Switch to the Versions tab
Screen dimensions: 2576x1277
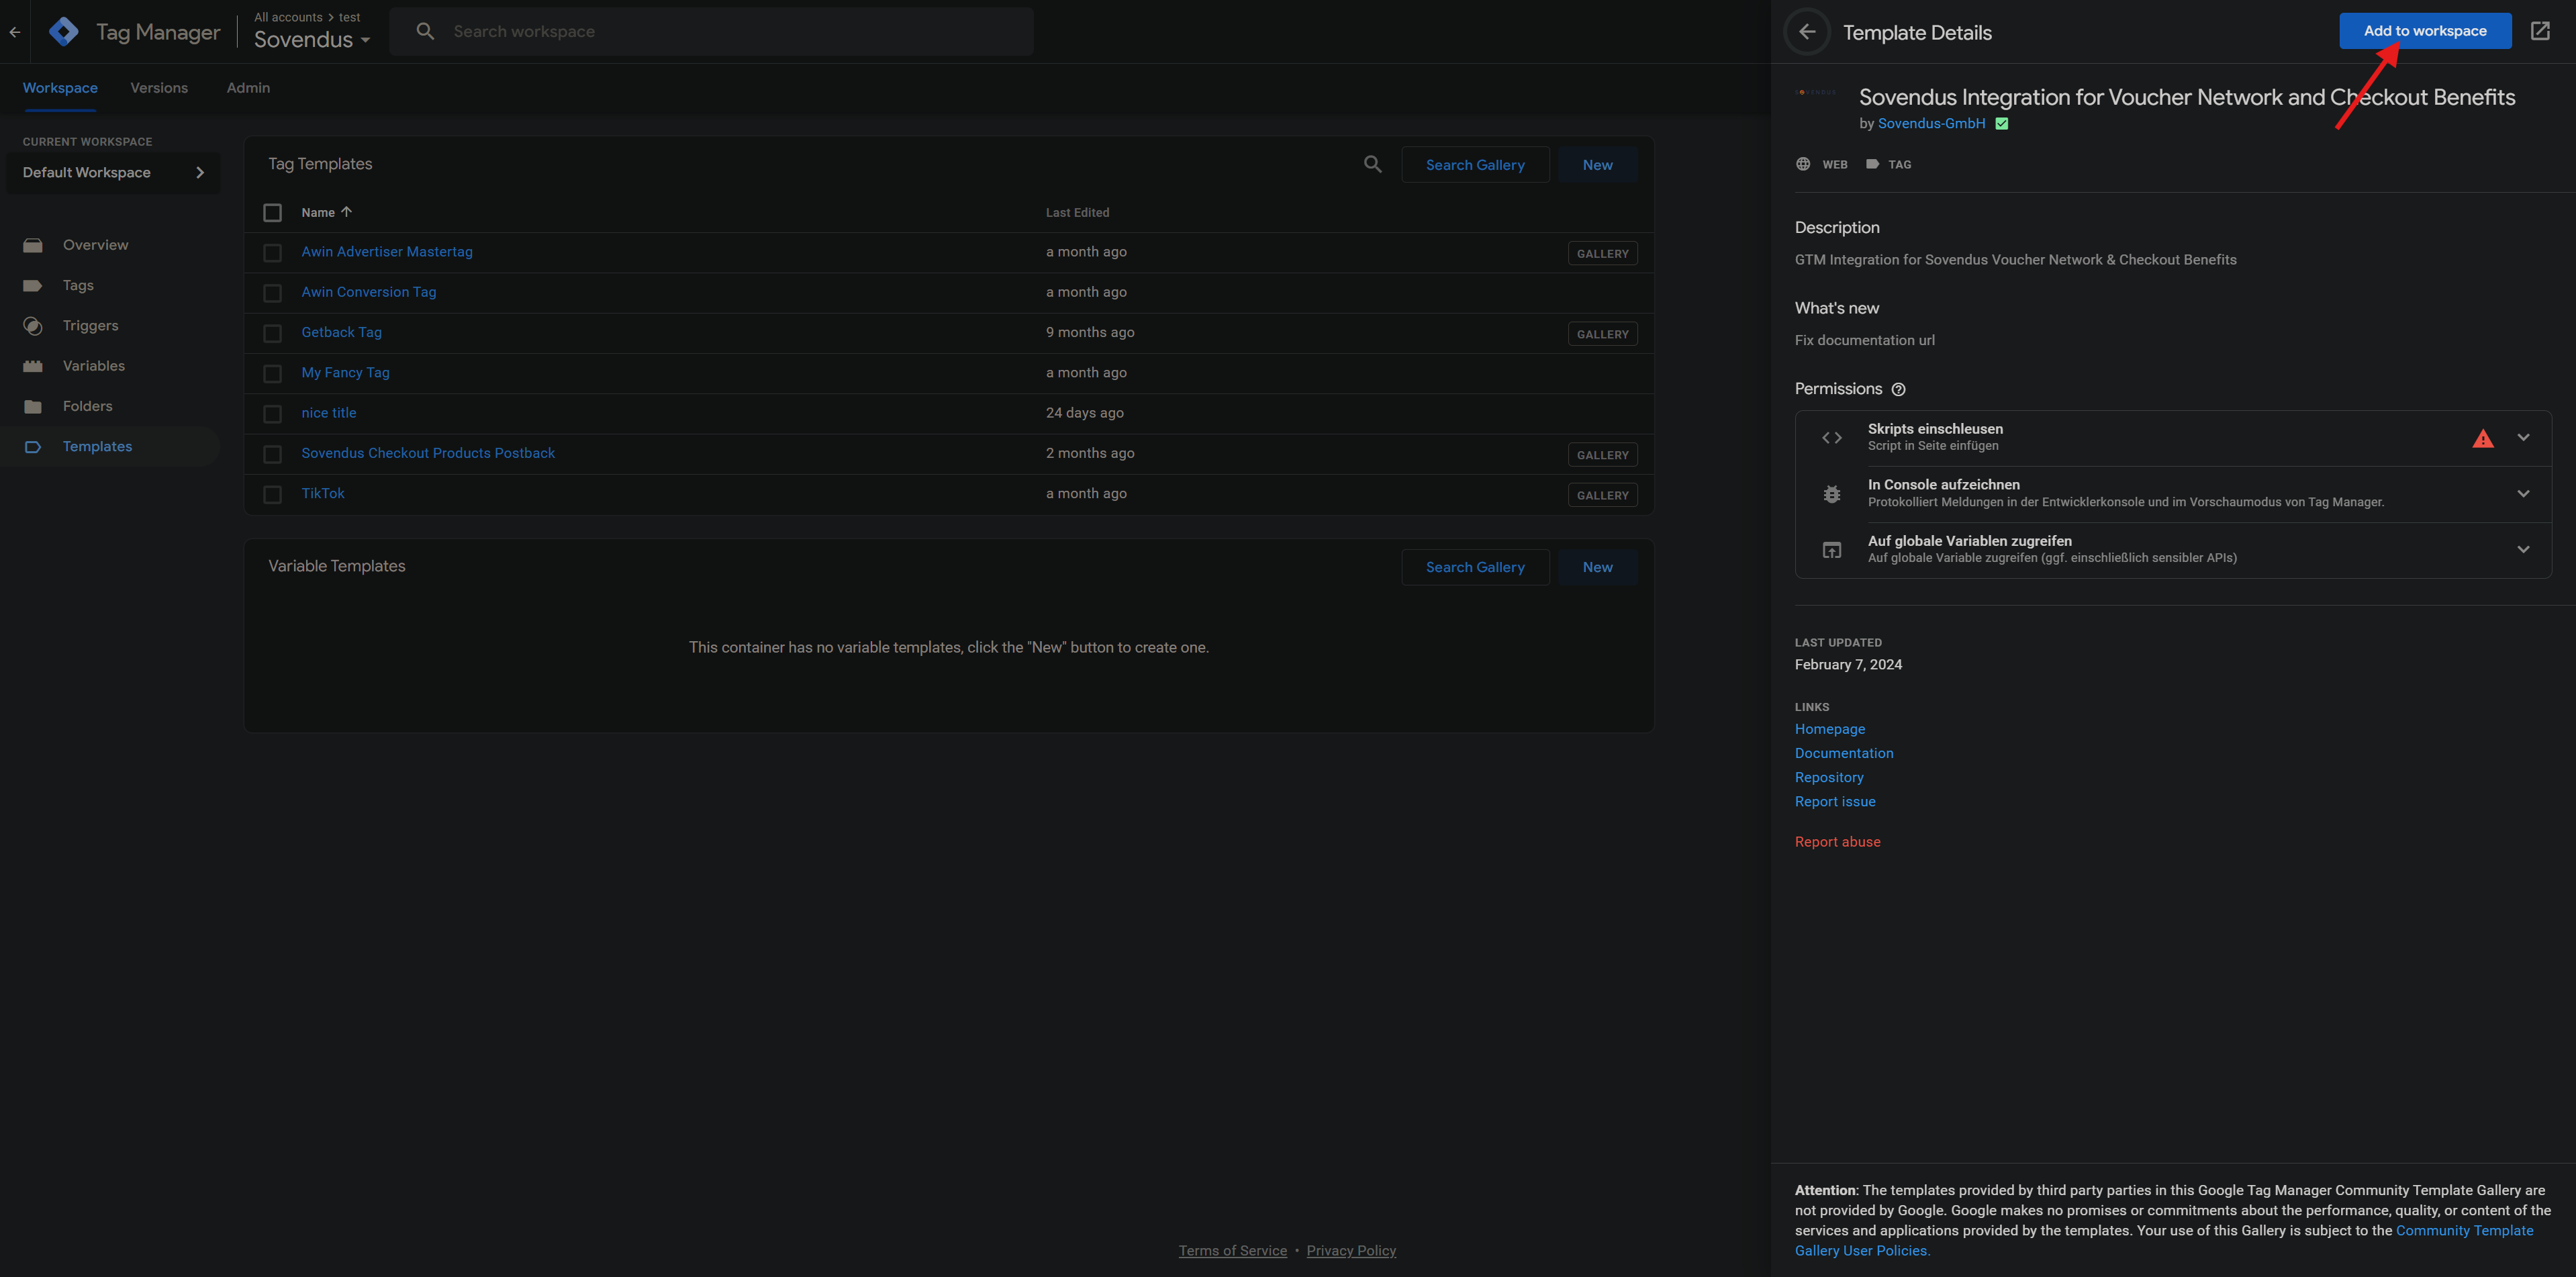point(159,88)
